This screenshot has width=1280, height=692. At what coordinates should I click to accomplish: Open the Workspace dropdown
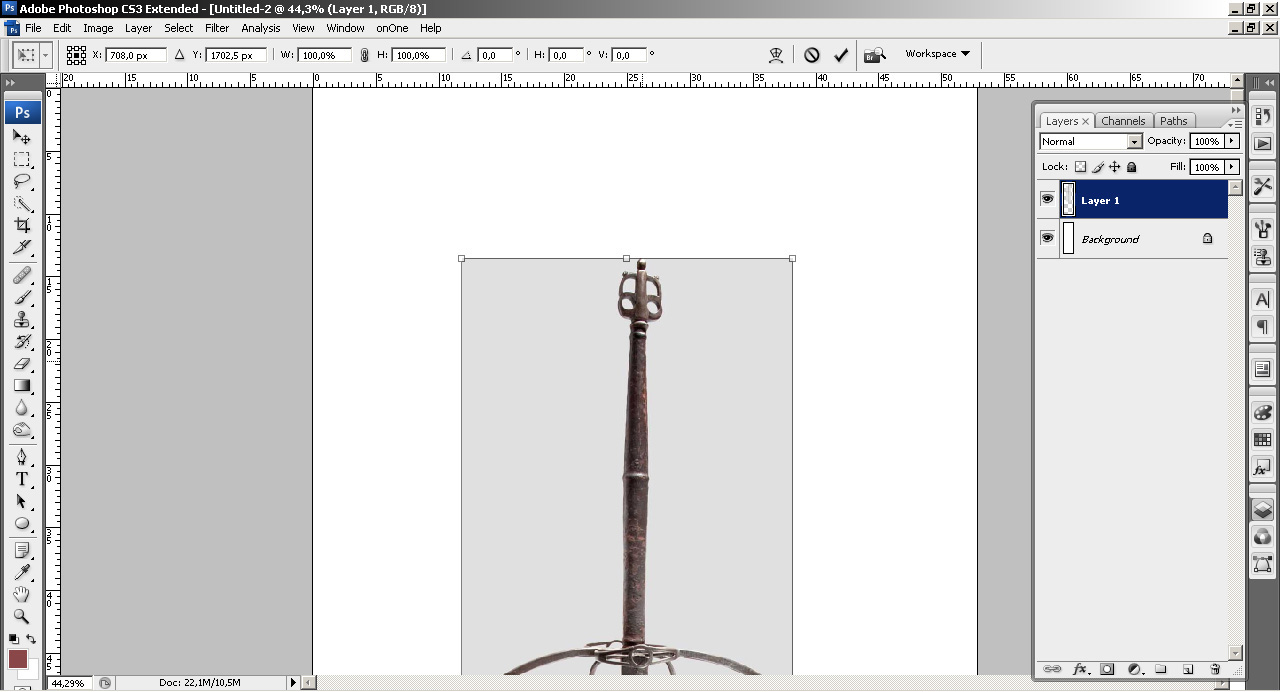click(x=937, y=54)
